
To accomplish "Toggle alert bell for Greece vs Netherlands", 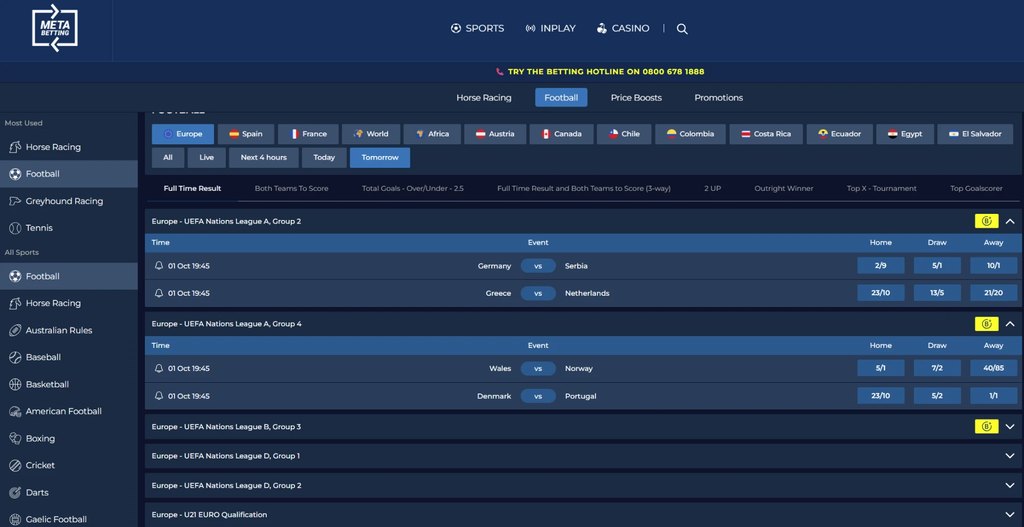I will point(159,293).
